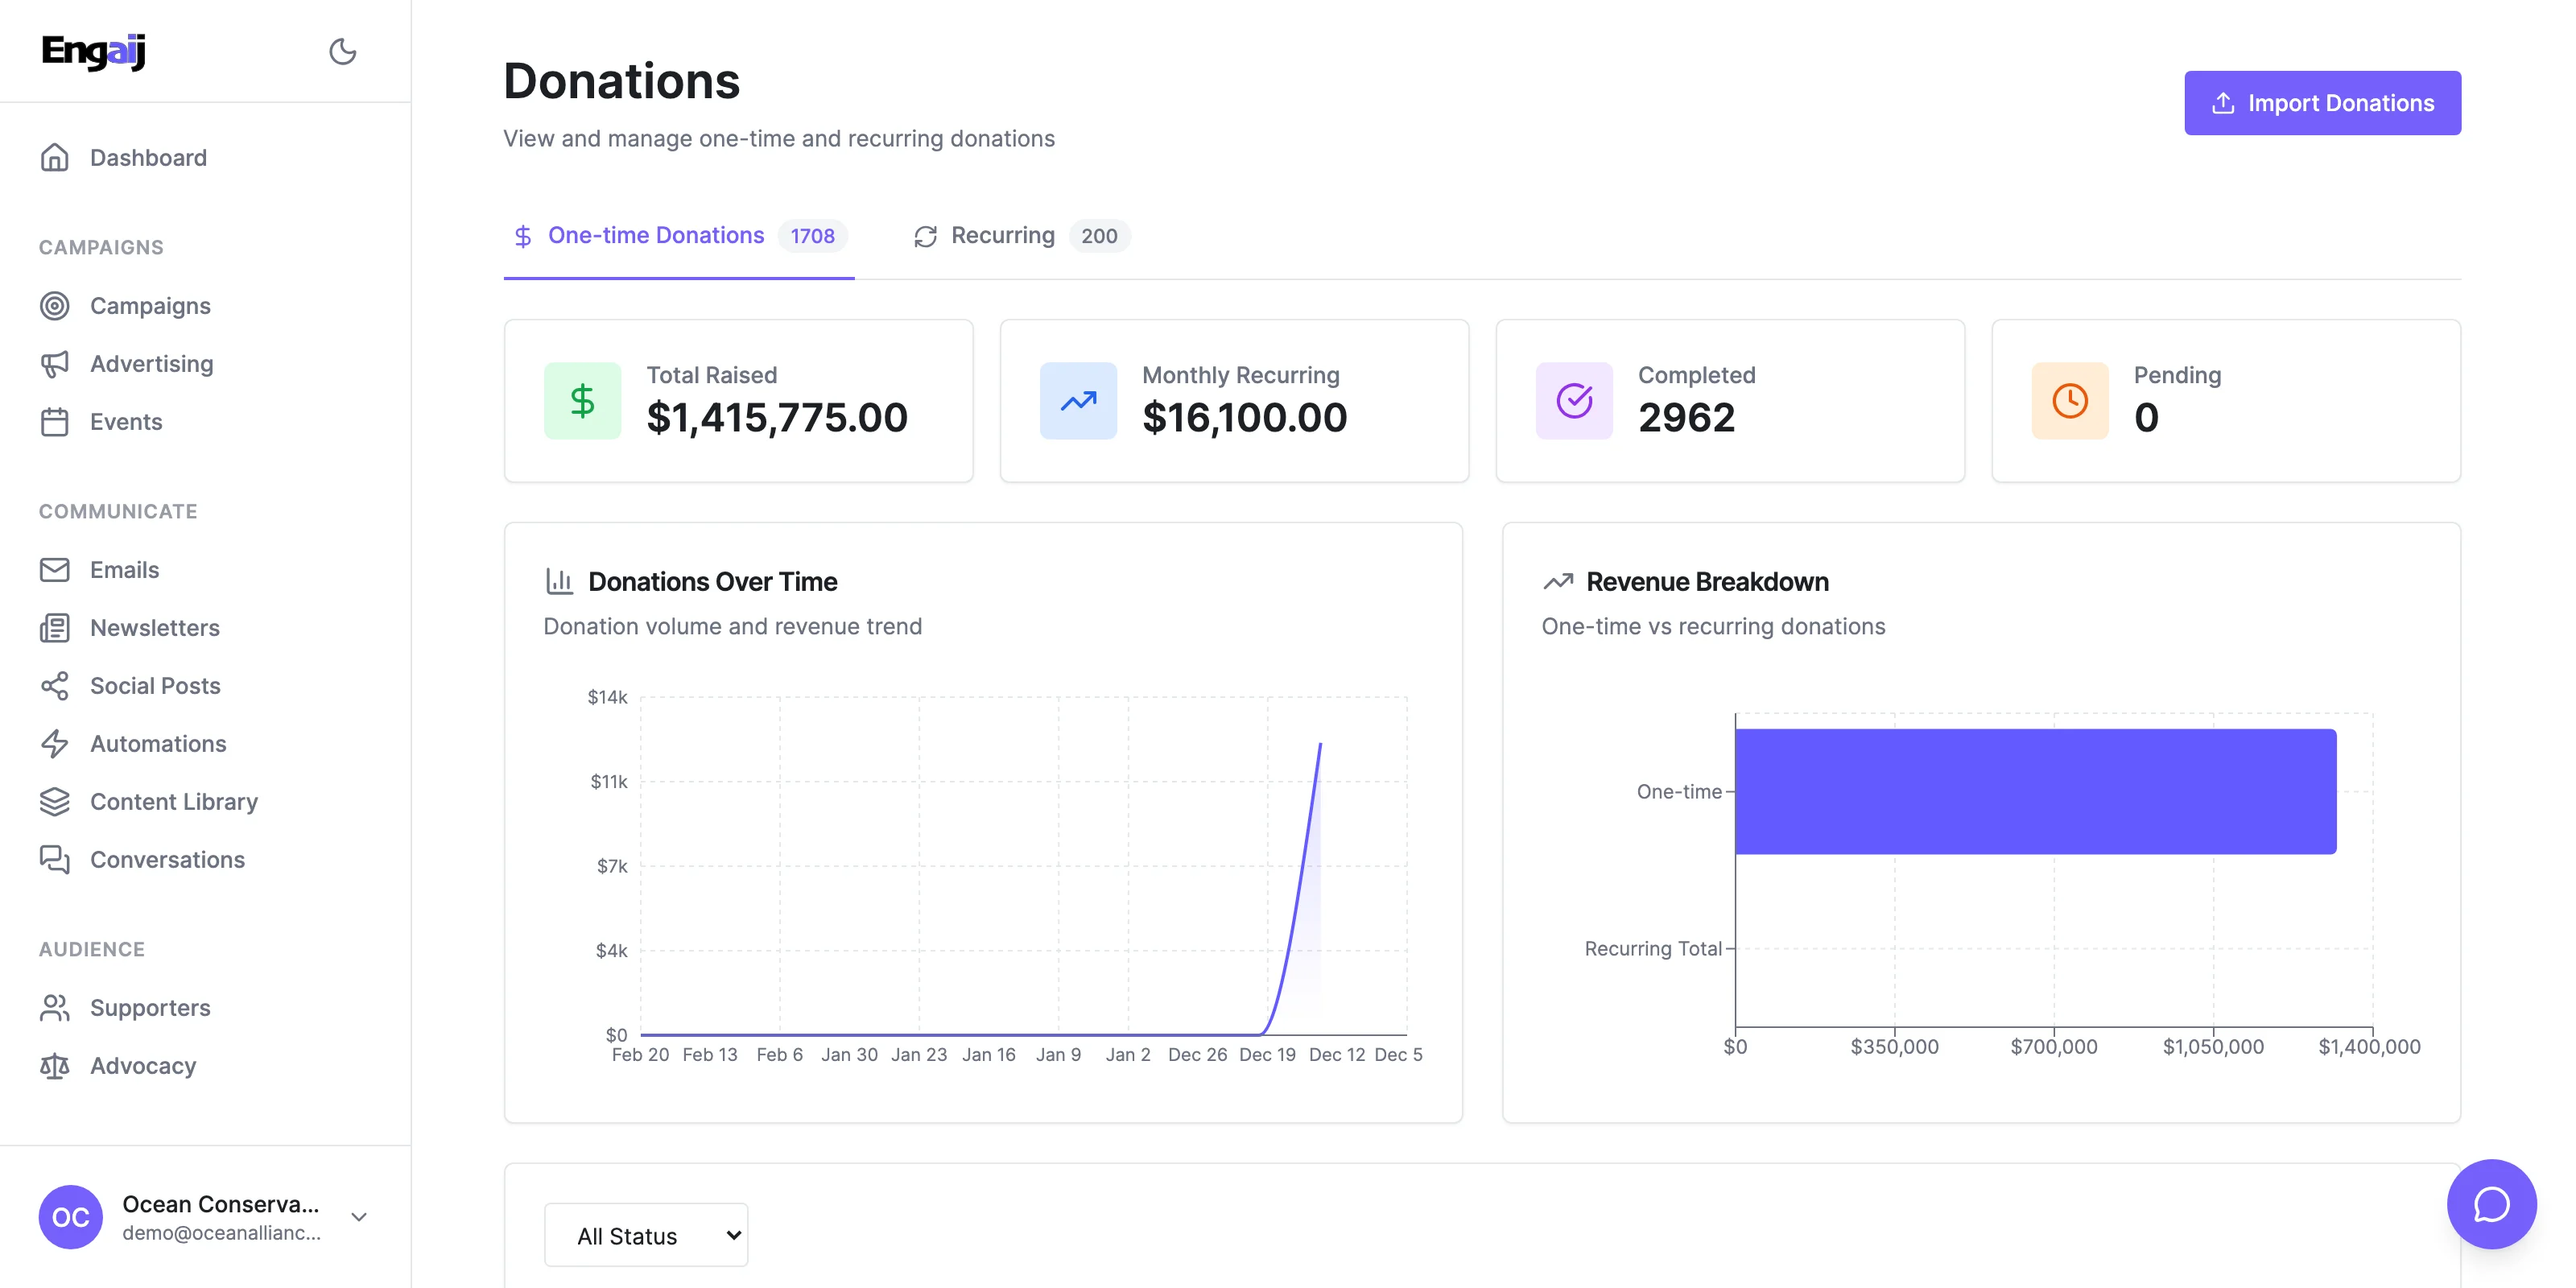
Task: Click the Advertising megaphone icon
Action: (55, 364)
